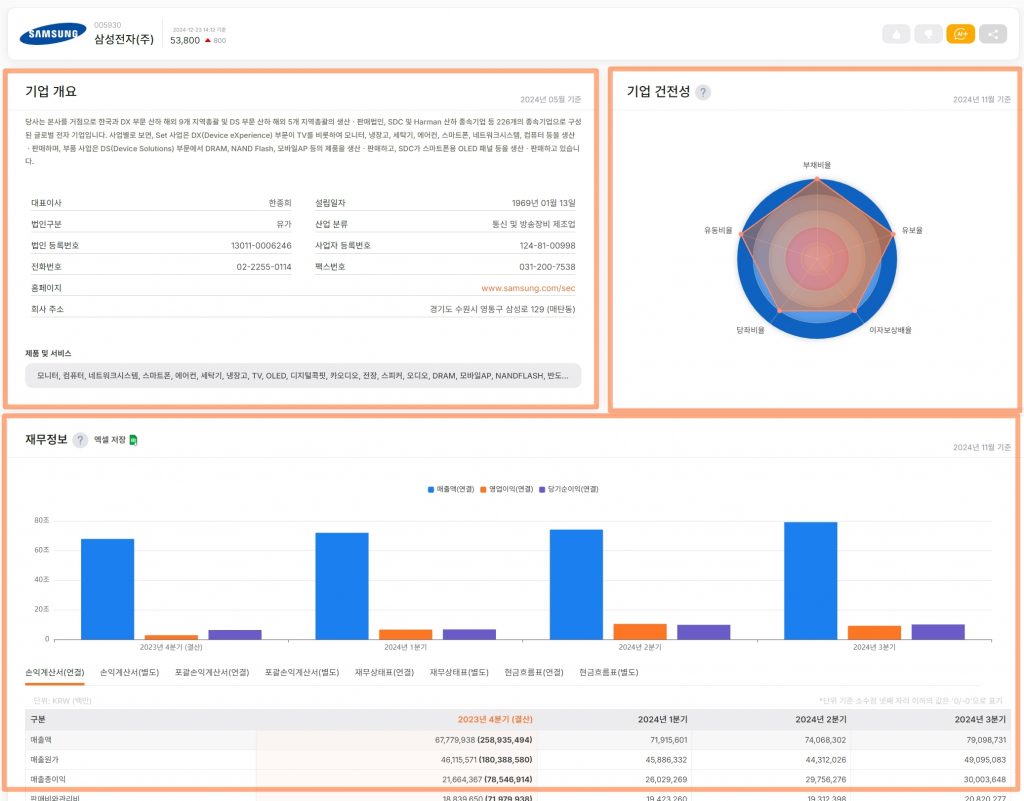Click the share icon button
1024x801 pixels.
point(993,34)
